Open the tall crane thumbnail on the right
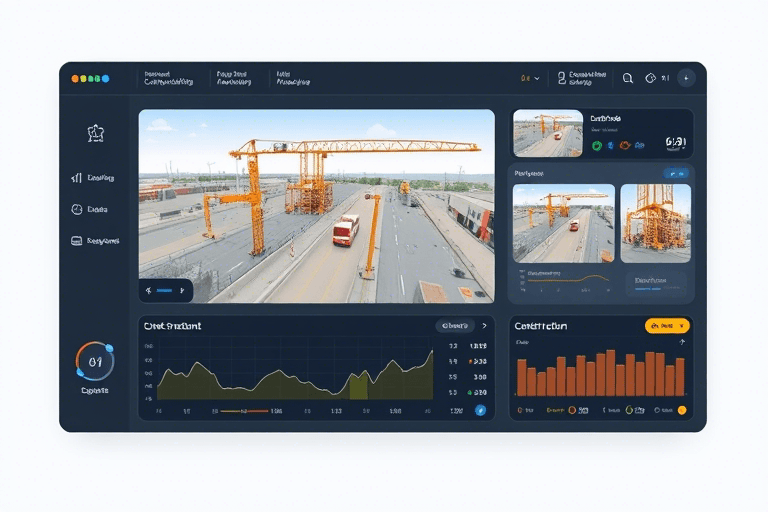 pos(655,223)
